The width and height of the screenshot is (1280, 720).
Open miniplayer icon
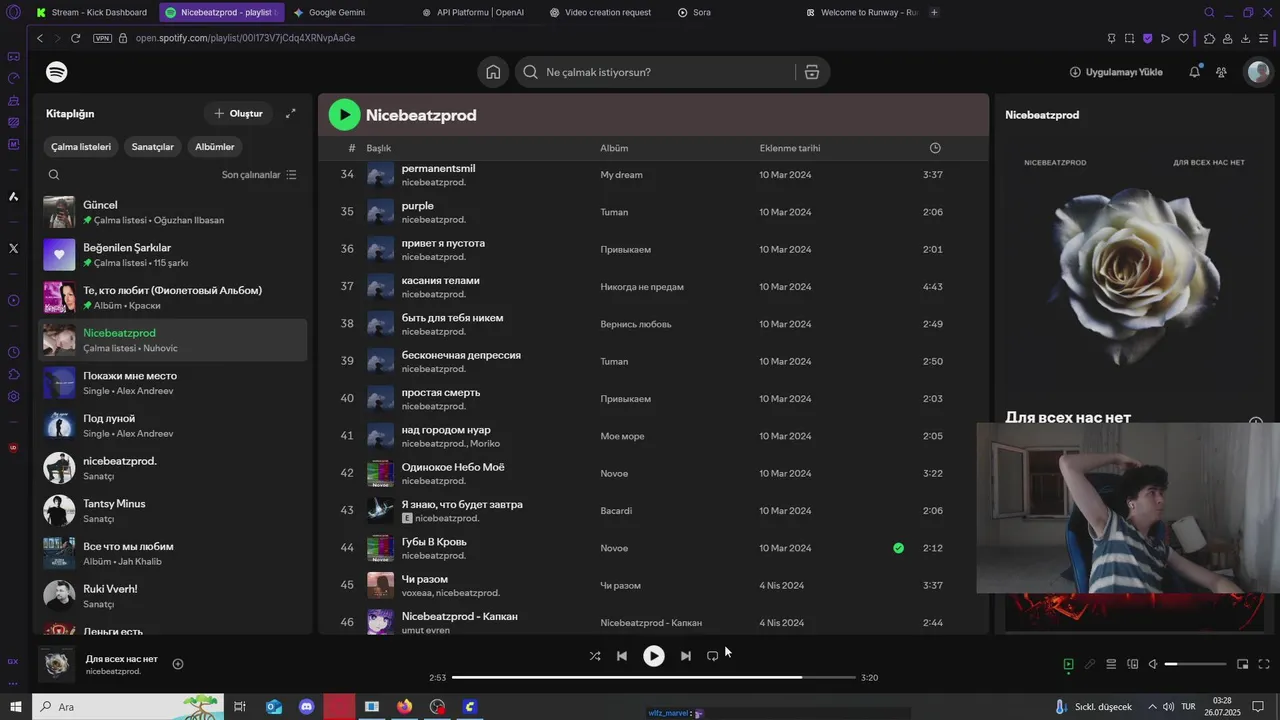tap(1243, 664)
